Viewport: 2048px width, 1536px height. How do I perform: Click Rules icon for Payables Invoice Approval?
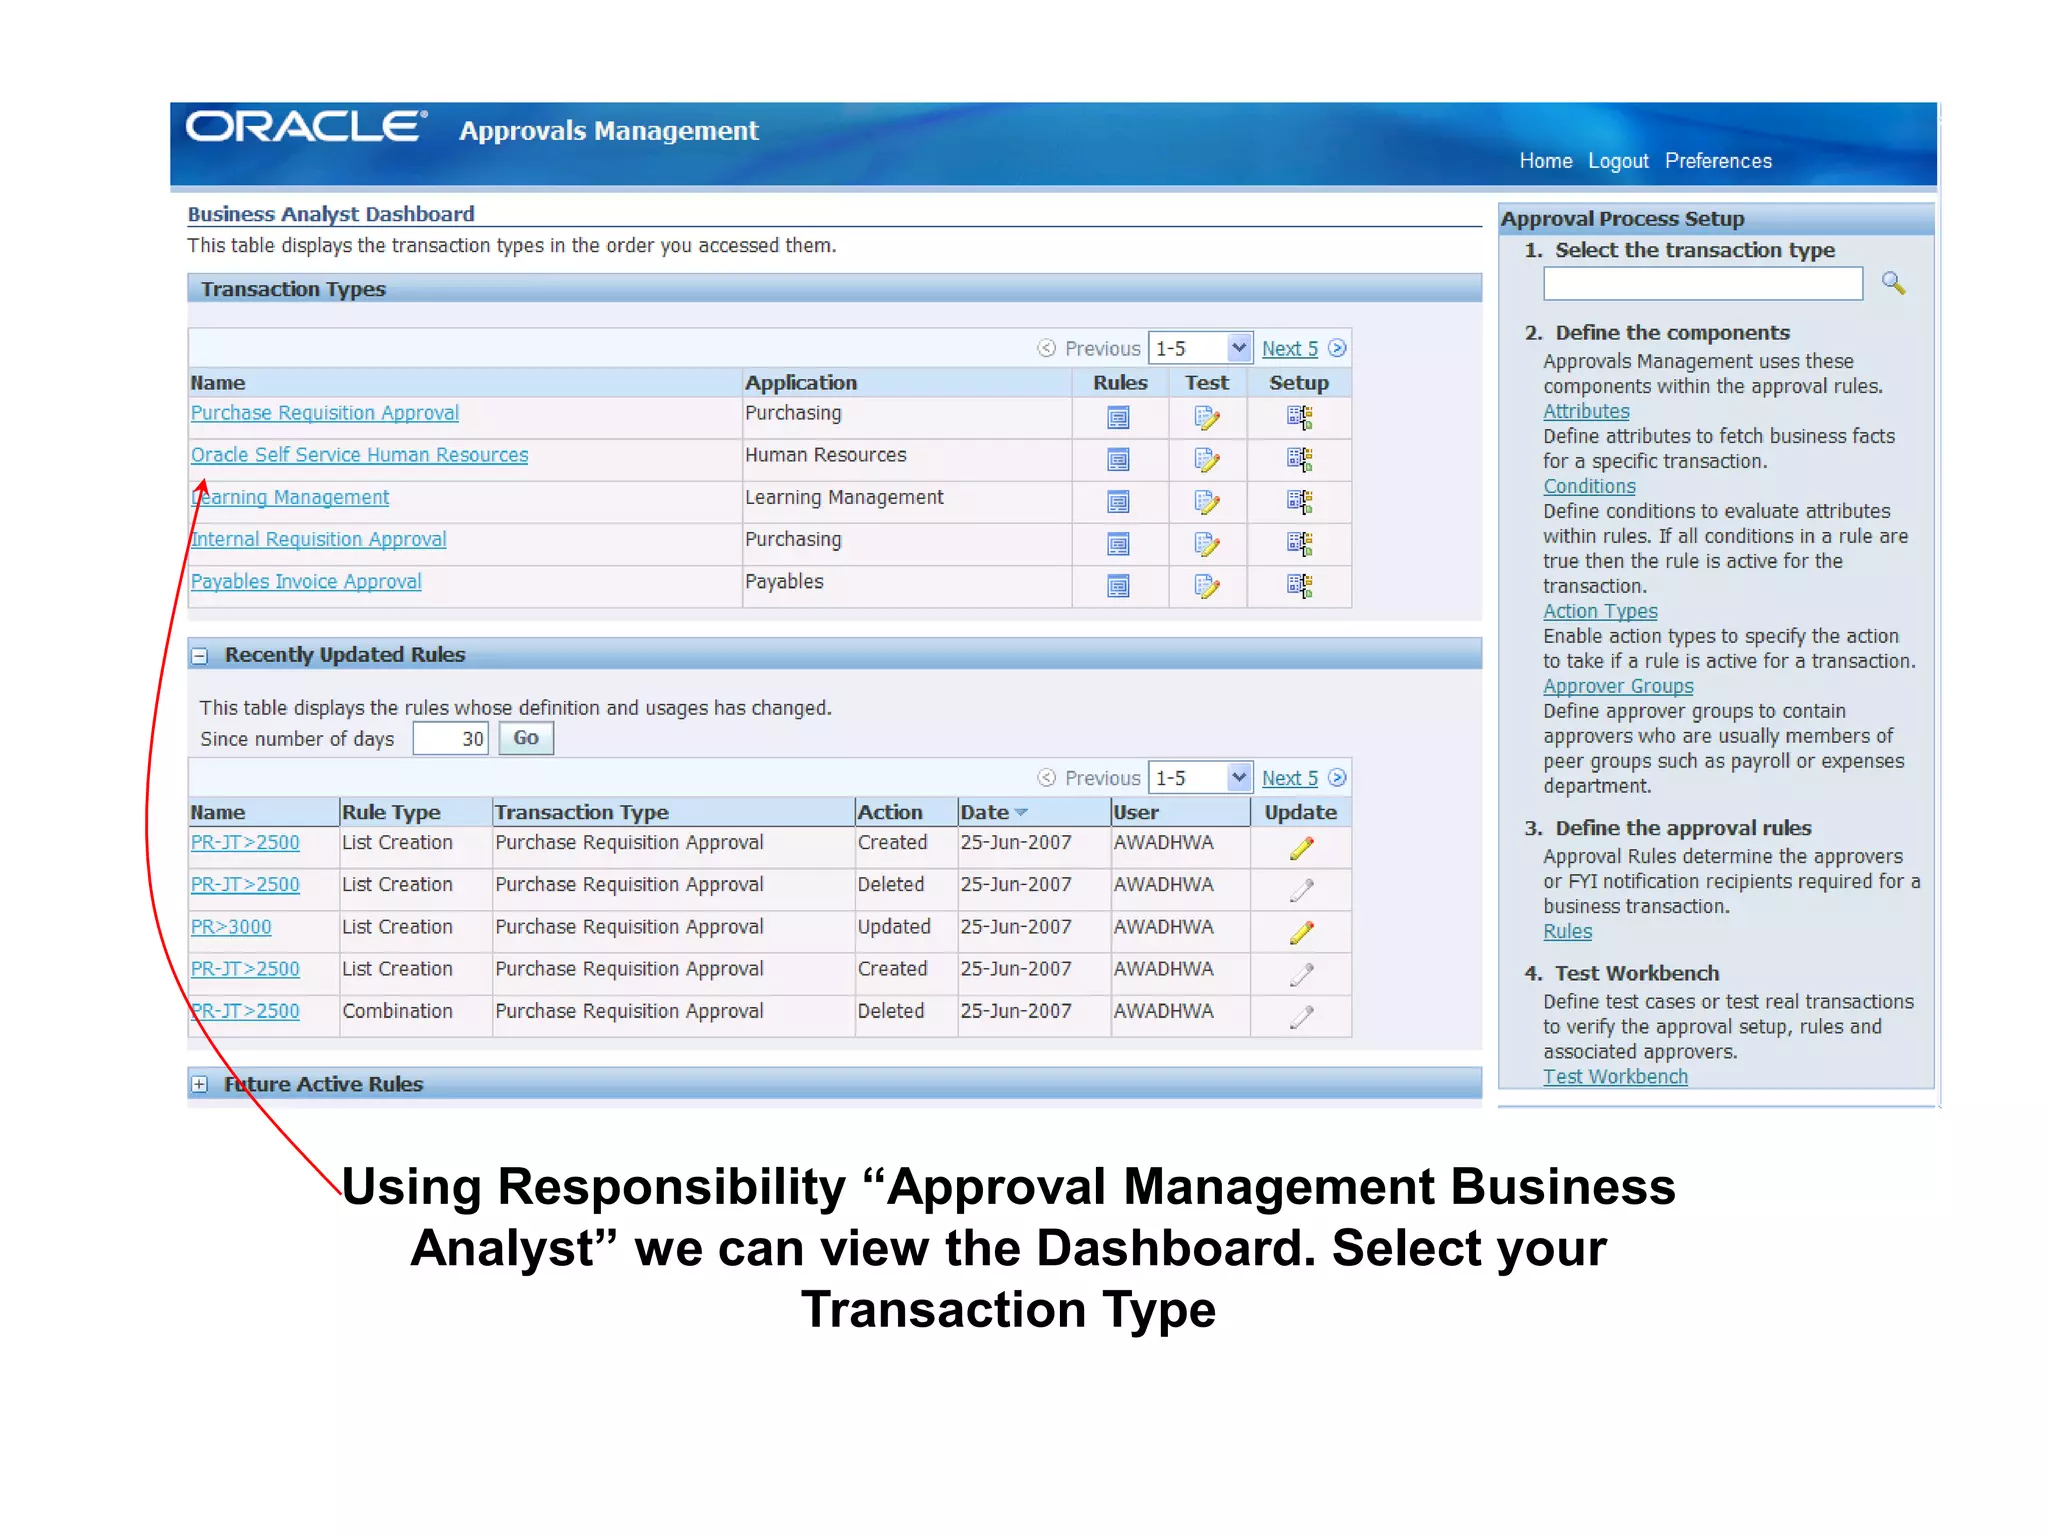(x=1118, y=586)
